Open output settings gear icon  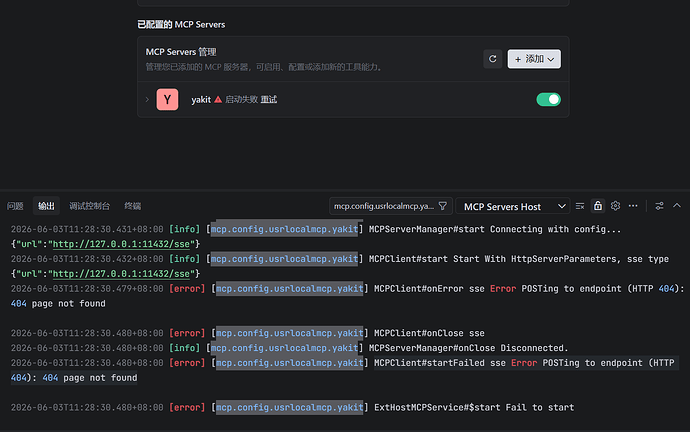click(x=615, y=205)
